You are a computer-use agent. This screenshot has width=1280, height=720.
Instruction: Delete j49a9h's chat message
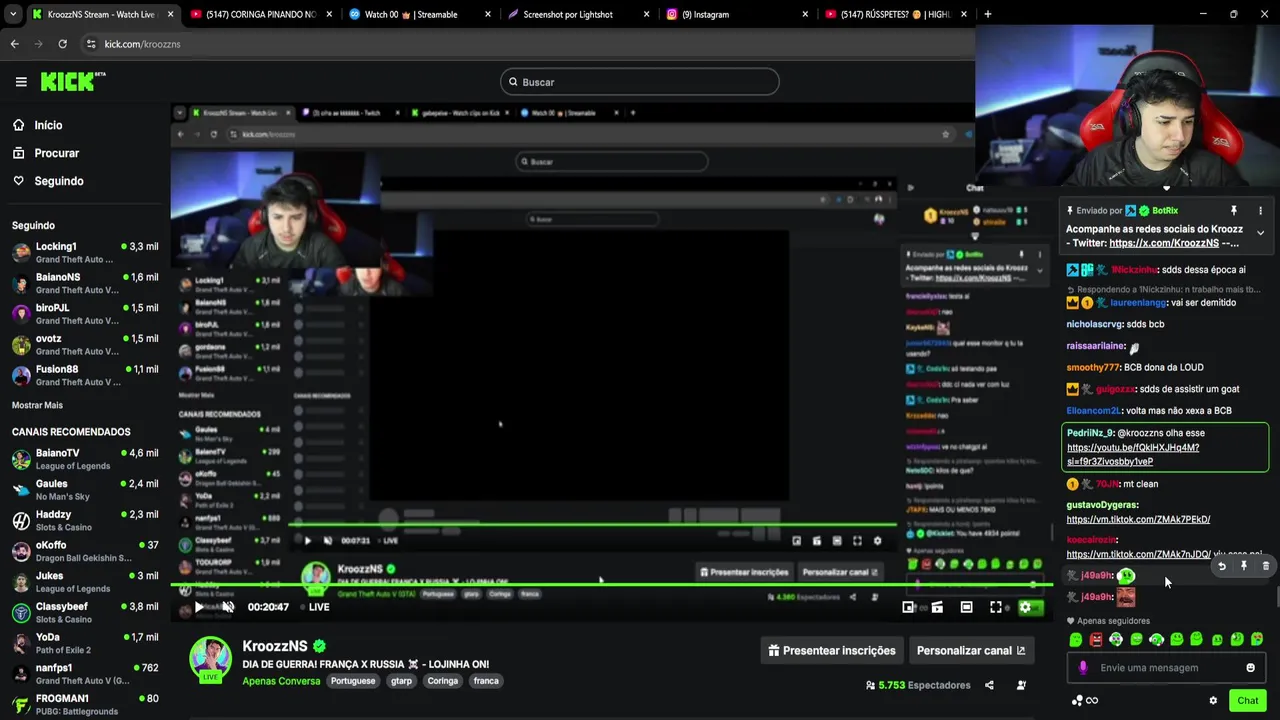click(x=1265, y=566)
